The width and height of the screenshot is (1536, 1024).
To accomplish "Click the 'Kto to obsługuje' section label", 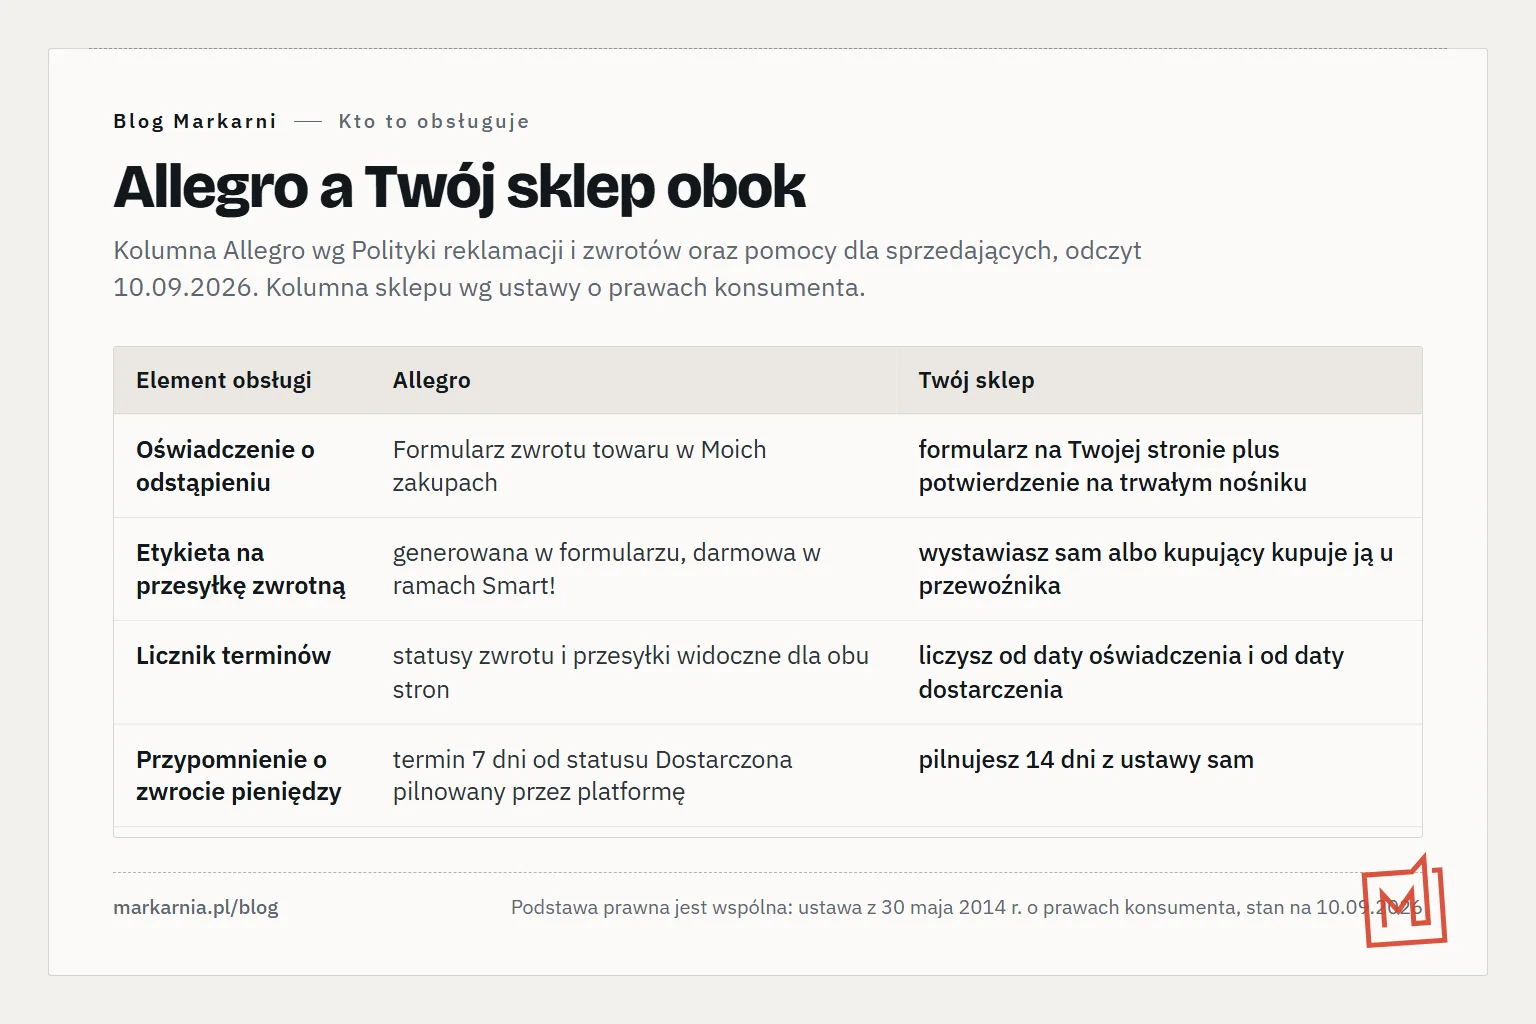I will 434,121.
